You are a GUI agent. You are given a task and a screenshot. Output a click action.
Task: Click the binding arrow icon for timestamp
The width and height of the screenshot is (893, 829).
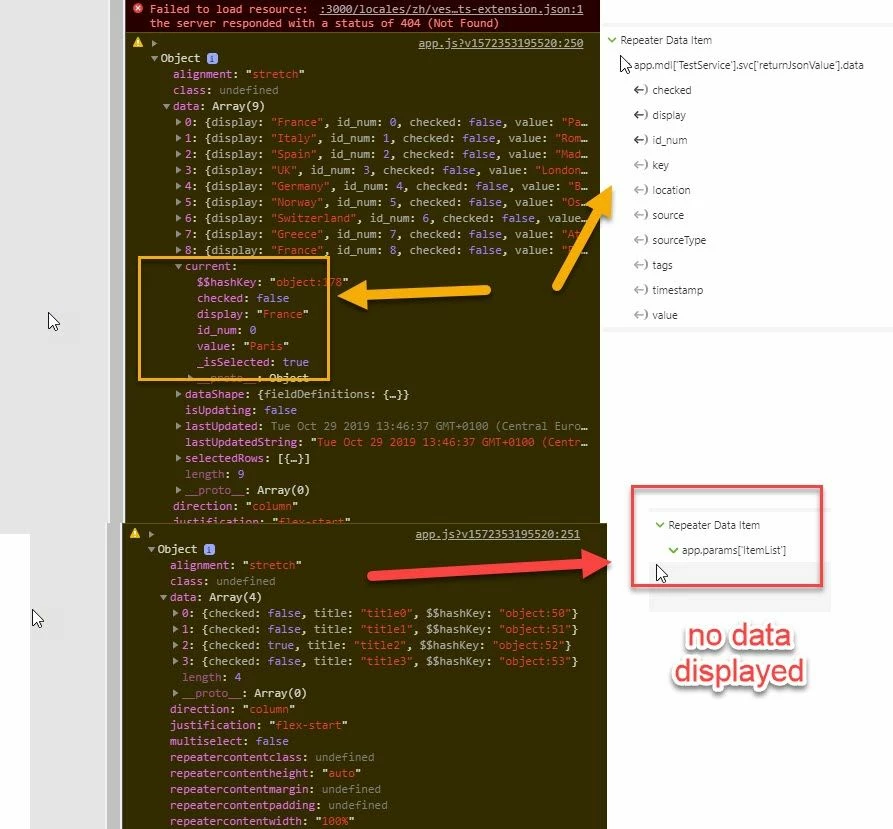[x=641, y=290]
